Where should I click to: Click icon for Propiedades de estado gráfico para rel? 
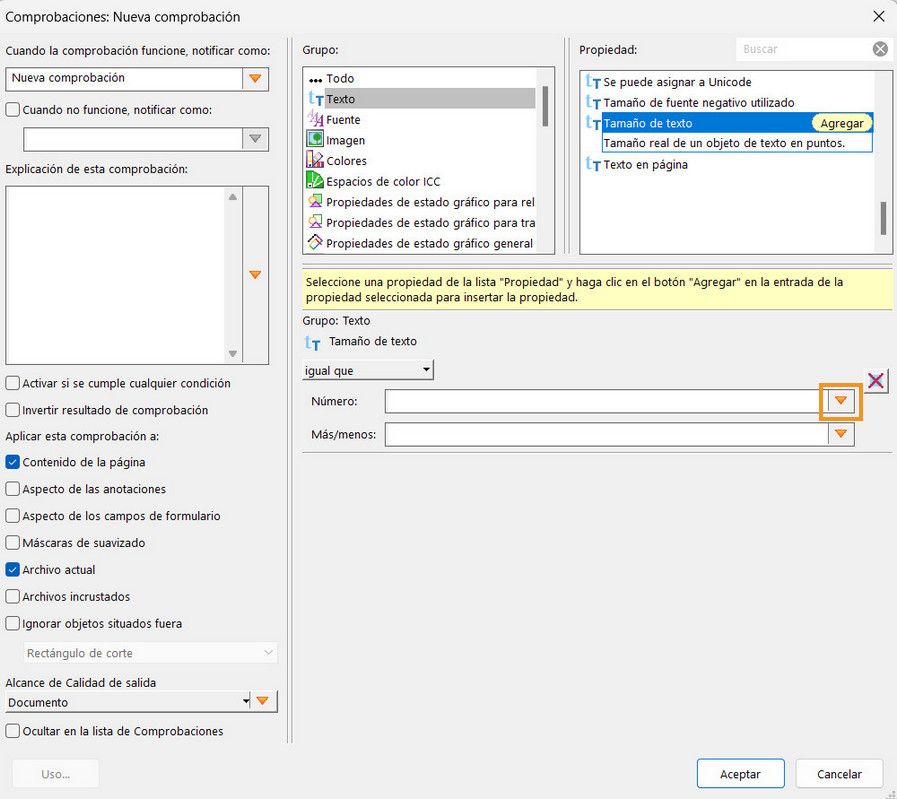[315, 201]
